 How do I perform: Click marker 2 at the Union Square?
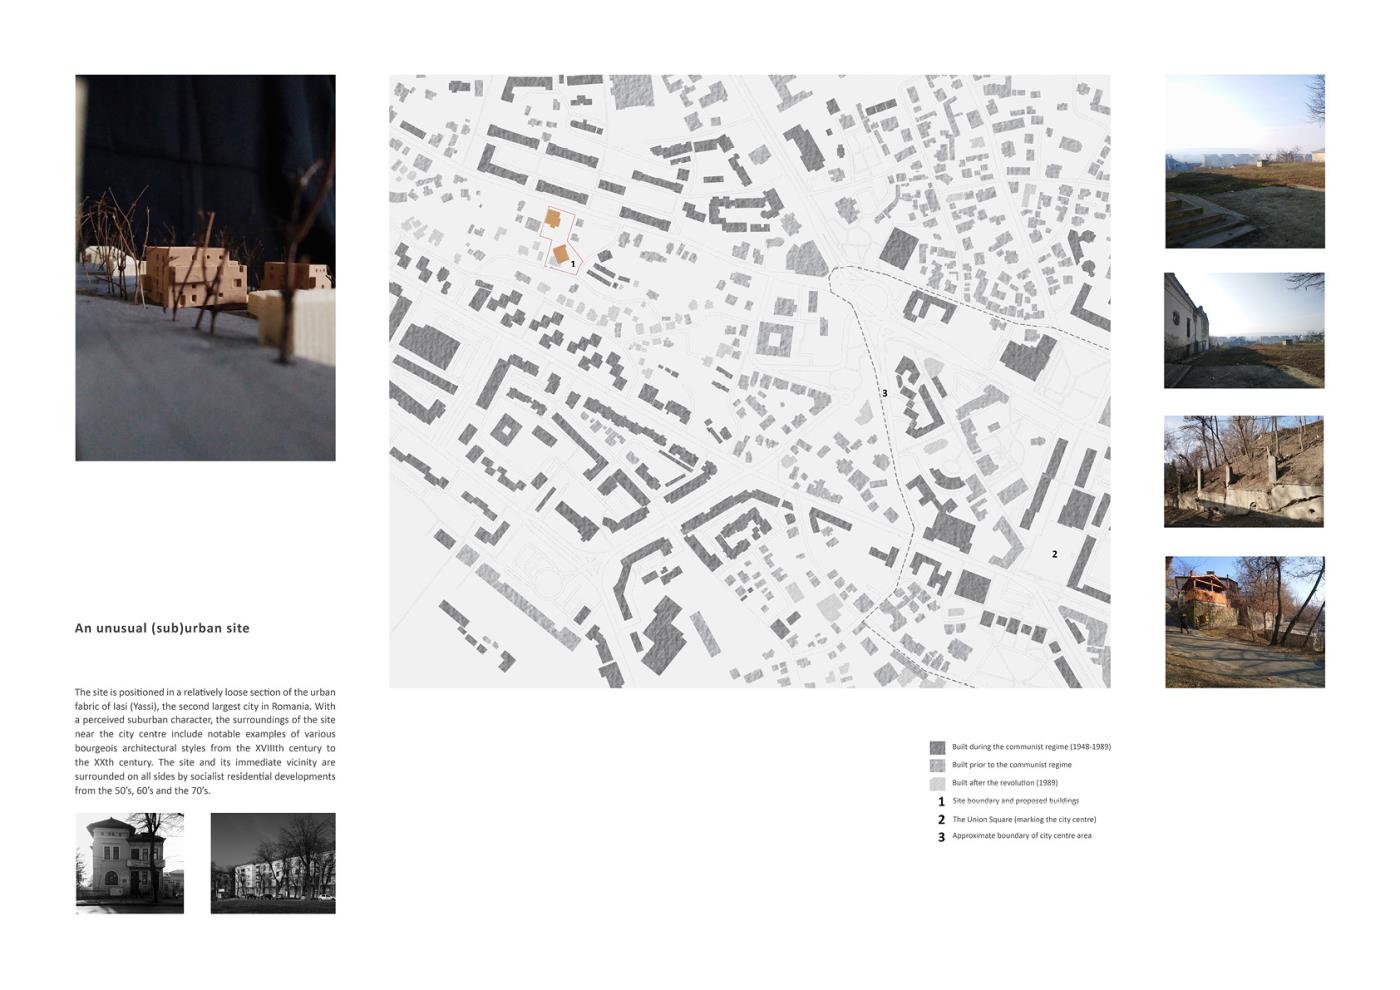pos(1054,554)
